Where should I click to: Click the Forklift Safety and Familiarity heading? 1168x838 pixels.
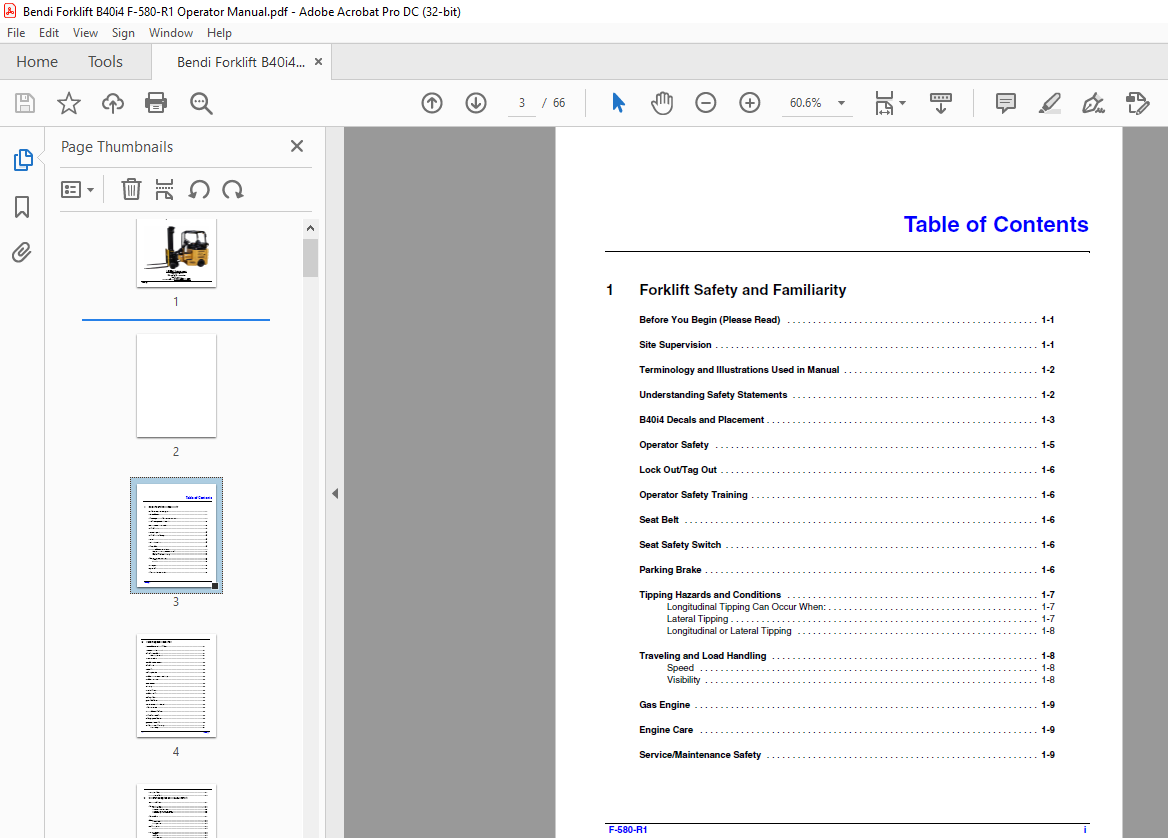[743, 290]
